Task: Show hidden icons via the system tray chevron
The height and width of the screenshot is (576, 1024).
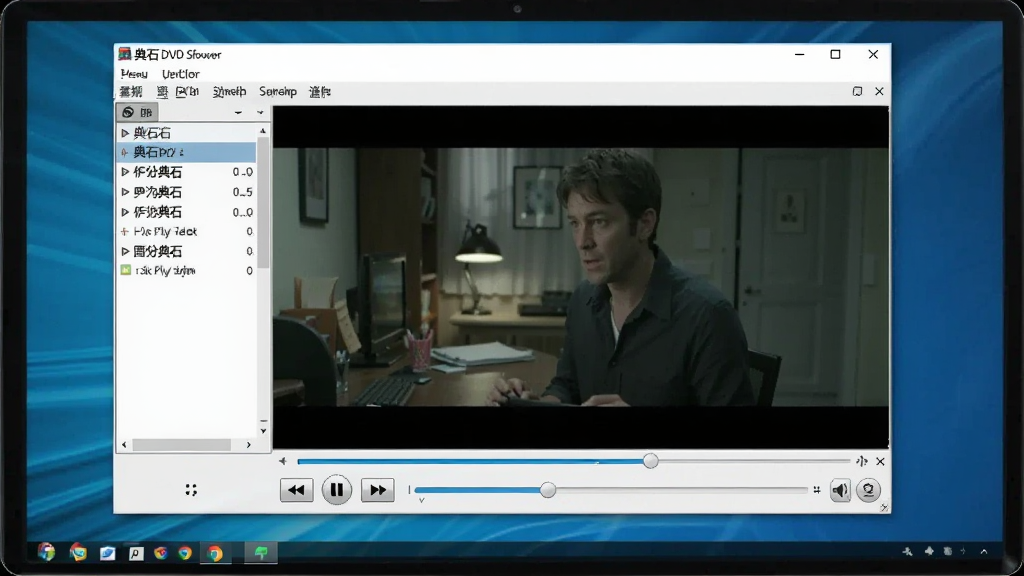Action: tap(984, 552)
